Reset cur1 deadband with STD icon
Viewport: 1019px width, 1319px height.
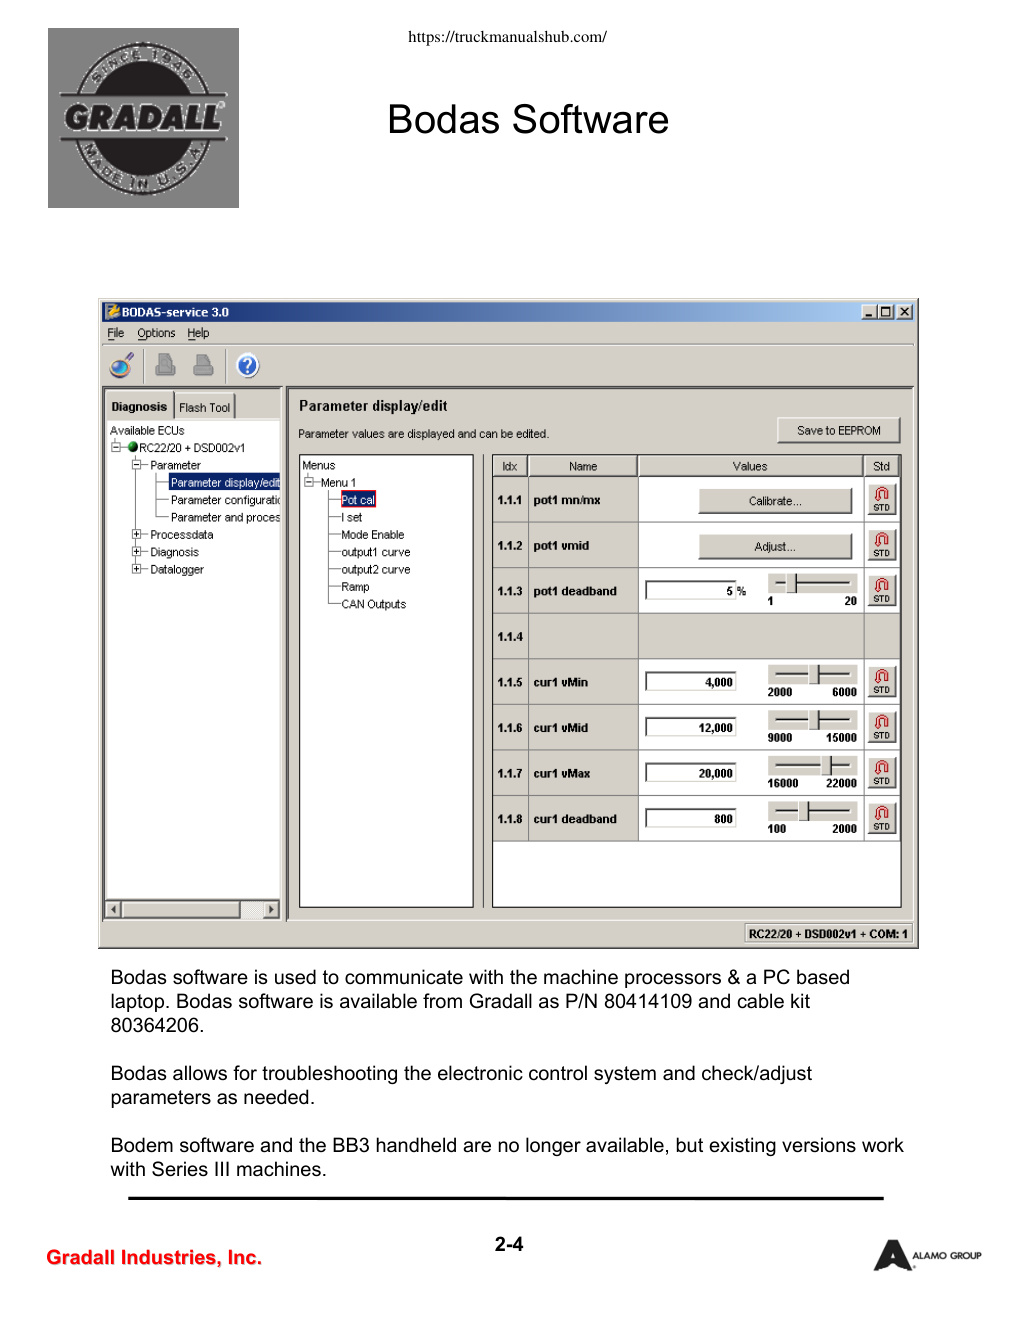tap(881, 818)
